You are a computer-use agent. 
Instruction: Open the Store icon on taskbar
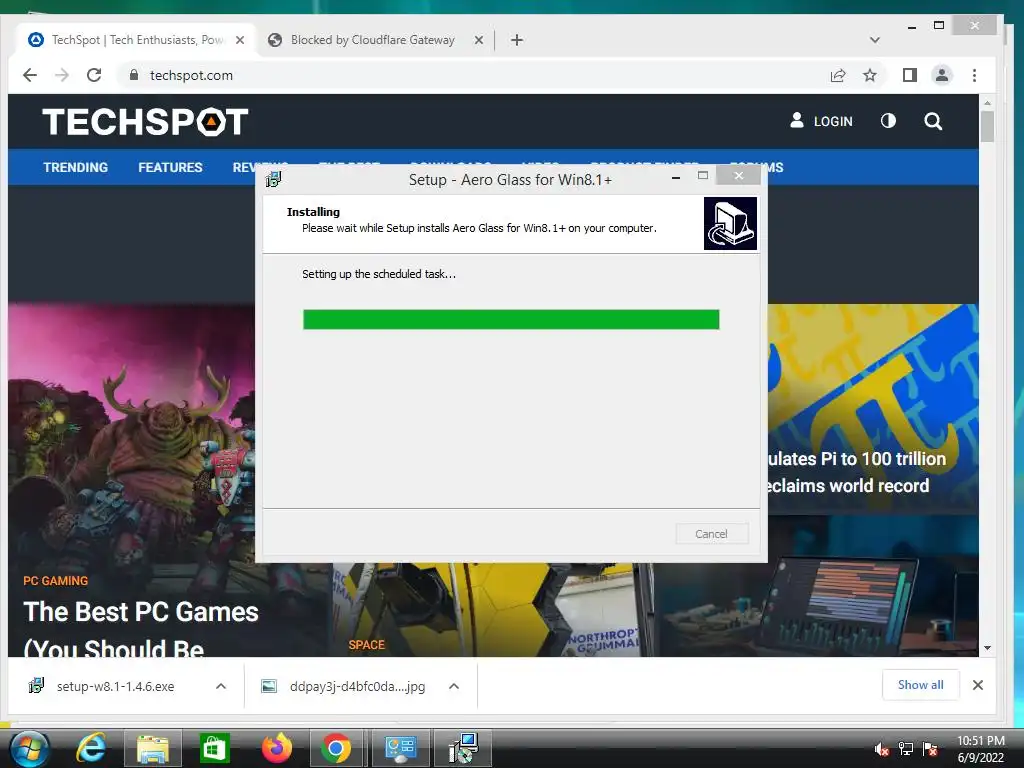coord(214,748)
